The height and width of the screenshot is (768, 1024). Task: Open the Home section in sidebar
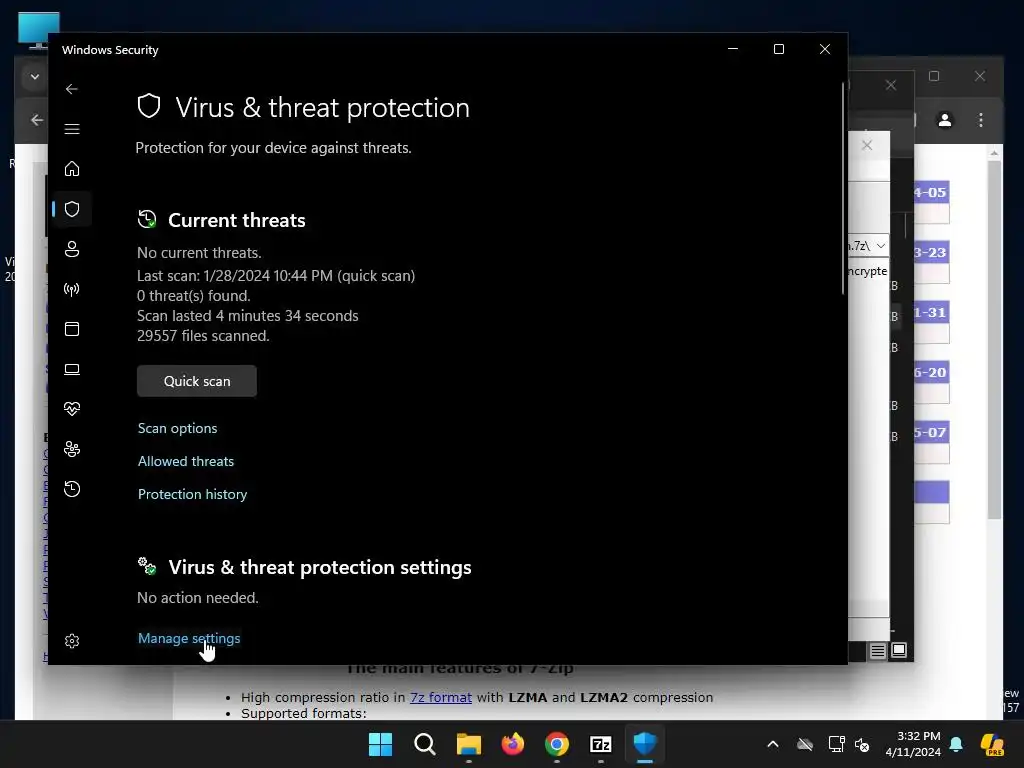(x=72, y=169)
